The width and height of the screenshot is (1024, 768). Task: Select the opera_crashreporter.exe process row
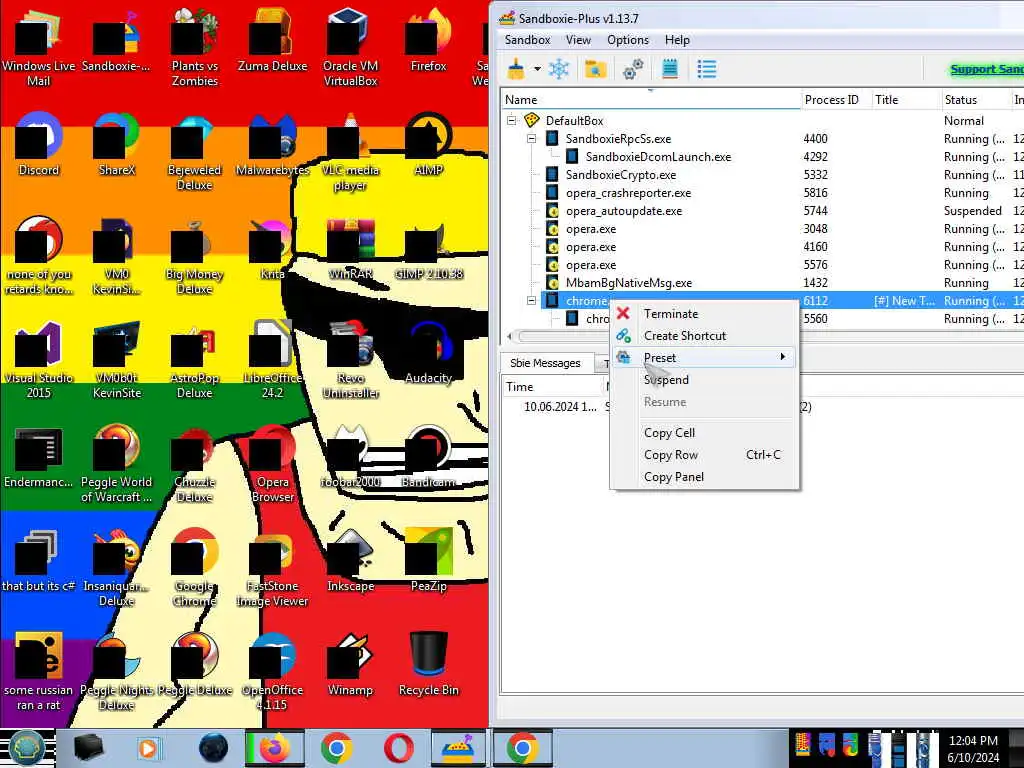pyautogui.click(x=762, y=193)
